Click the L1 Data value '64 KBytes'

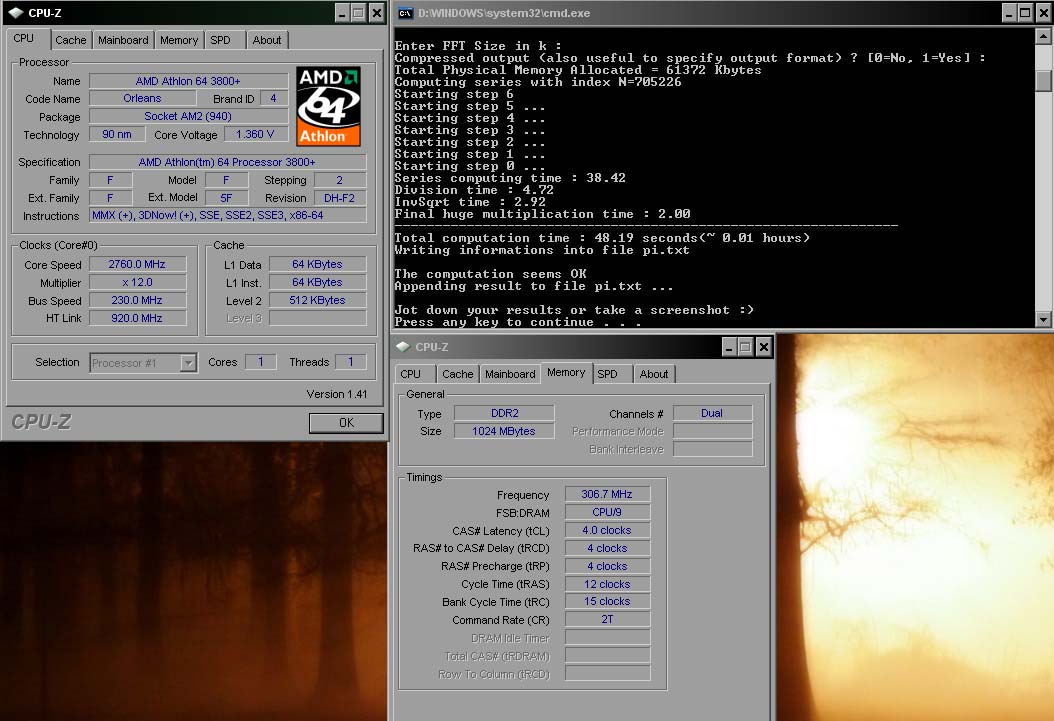[x=317, y=264]
